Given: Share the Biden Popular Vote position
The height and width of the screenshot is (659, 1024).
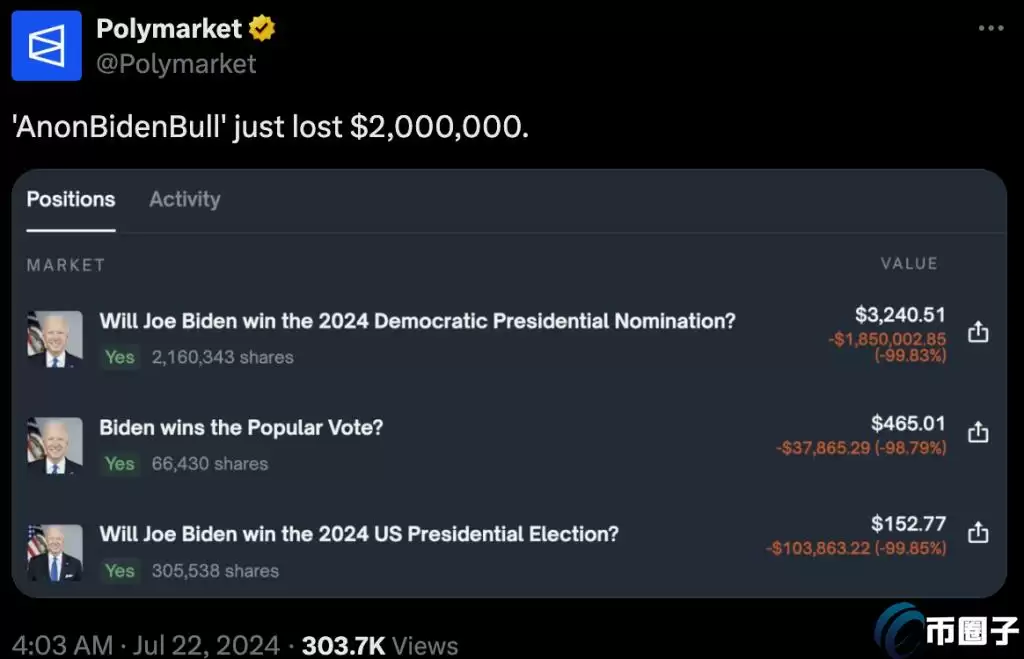Looking at the screenshot, I should (x=978, y=432).
